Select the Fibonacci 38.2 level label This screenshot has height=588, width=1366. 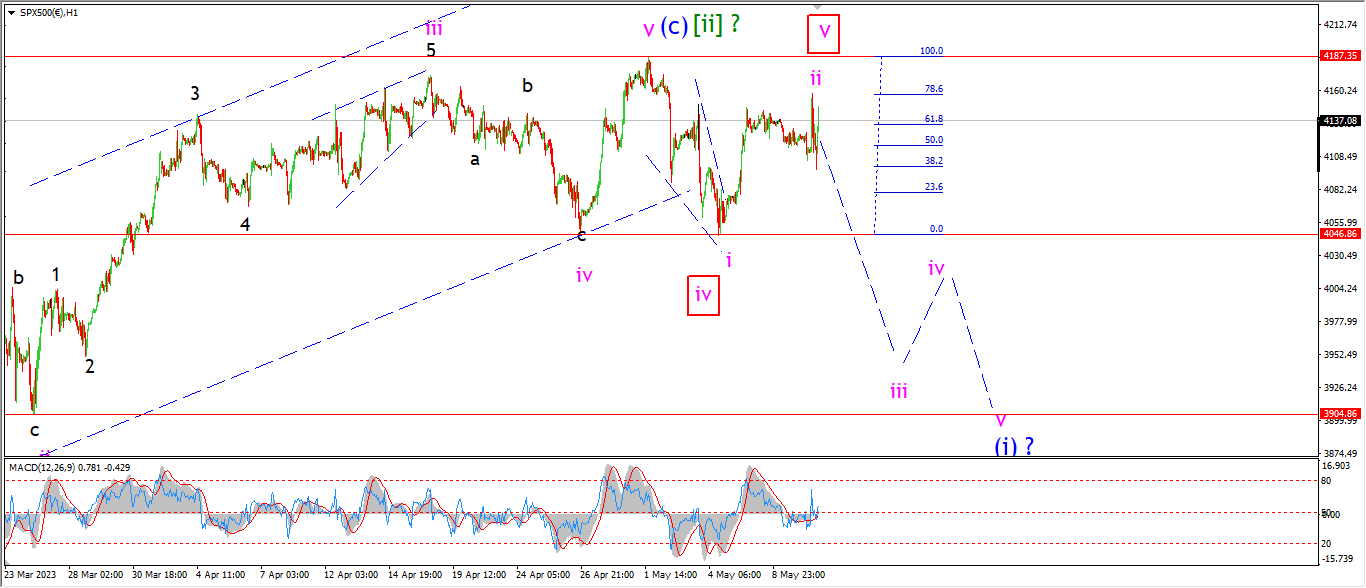[934, 161]
